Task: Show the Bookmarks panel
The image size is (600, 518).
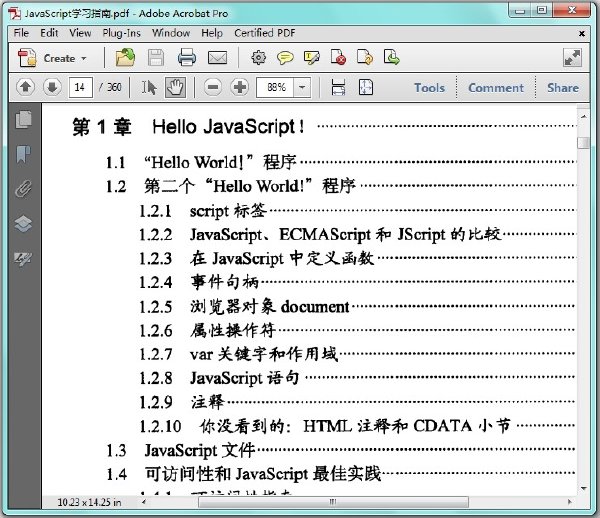Action: pyautogui.click(x=23, y=154)
